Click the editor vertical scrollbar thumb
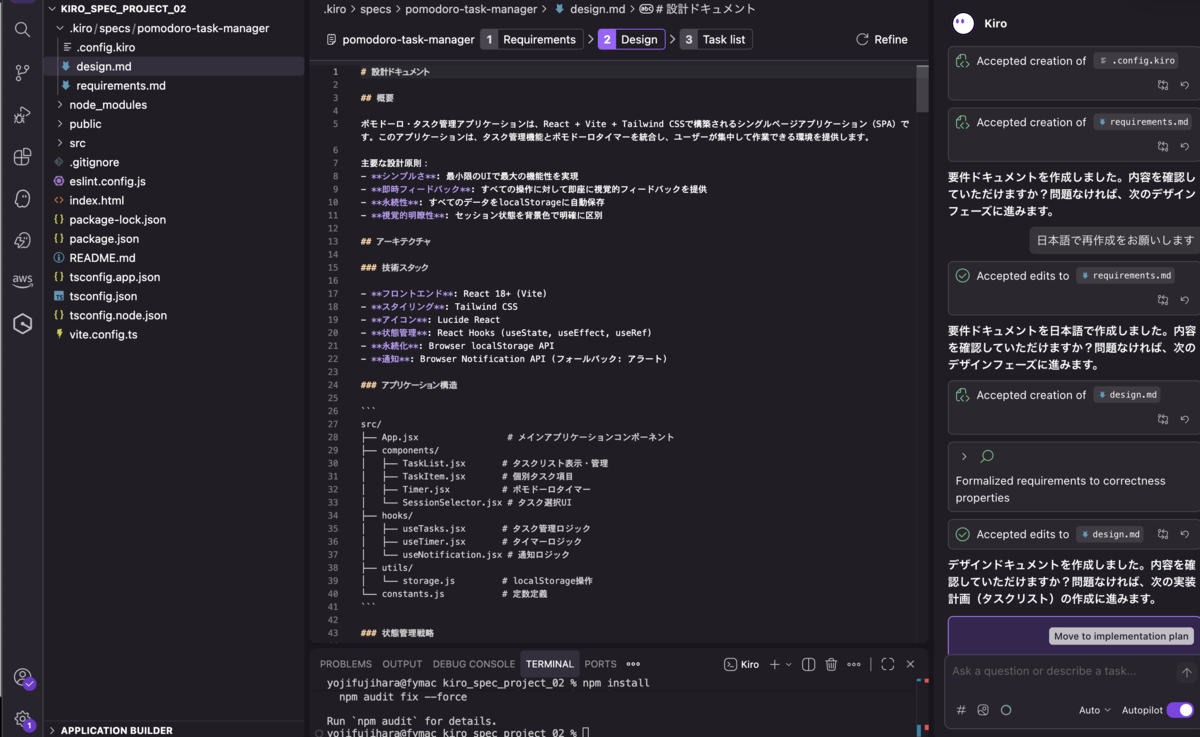This screenshot has height=737, width=1200. [922, 90]
